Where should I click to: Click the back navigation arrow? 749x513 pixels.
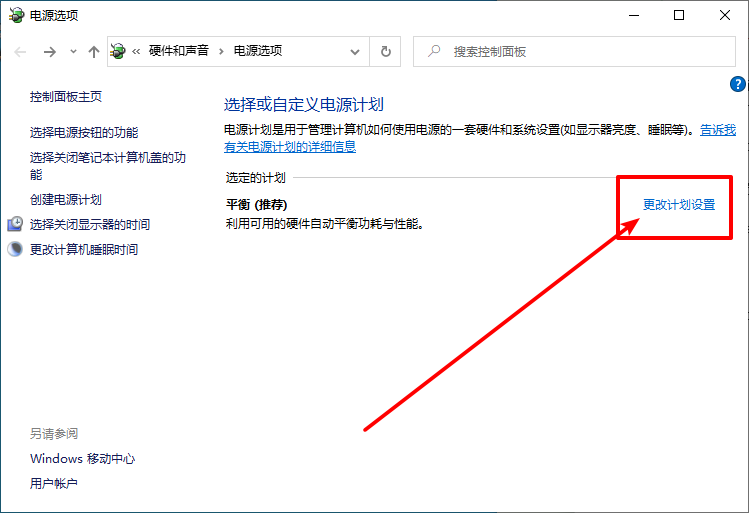click(21, 51)
